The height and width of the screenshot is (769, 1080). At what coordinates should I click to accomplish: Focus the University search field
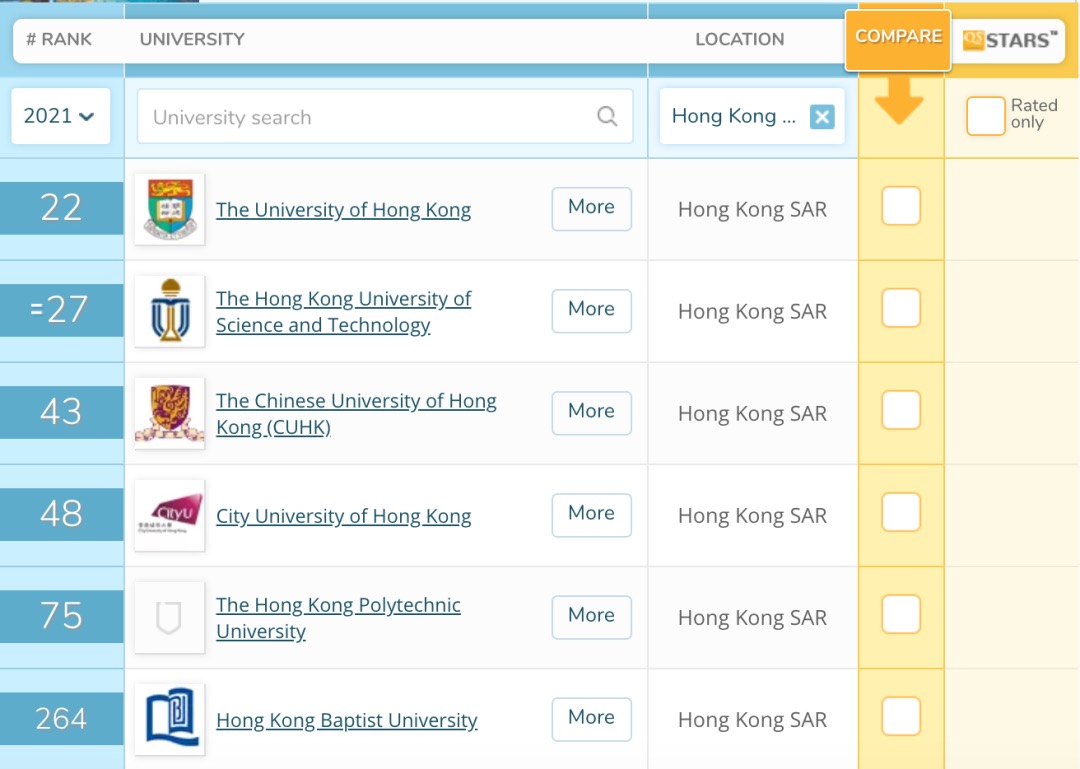pyautogui.click(x=384, y=116)
